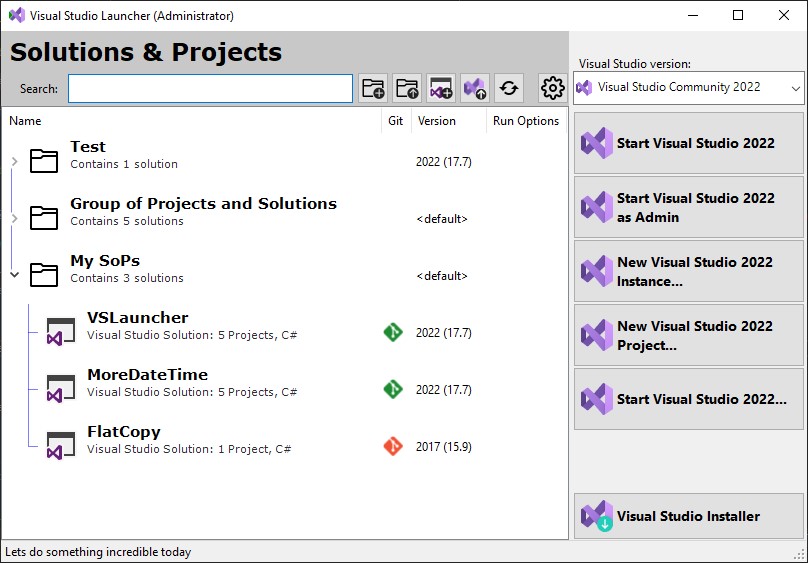808x563 pixels.
Task: Click the New Visual Studio 2022 Instance button
Action: coord(688,271)
